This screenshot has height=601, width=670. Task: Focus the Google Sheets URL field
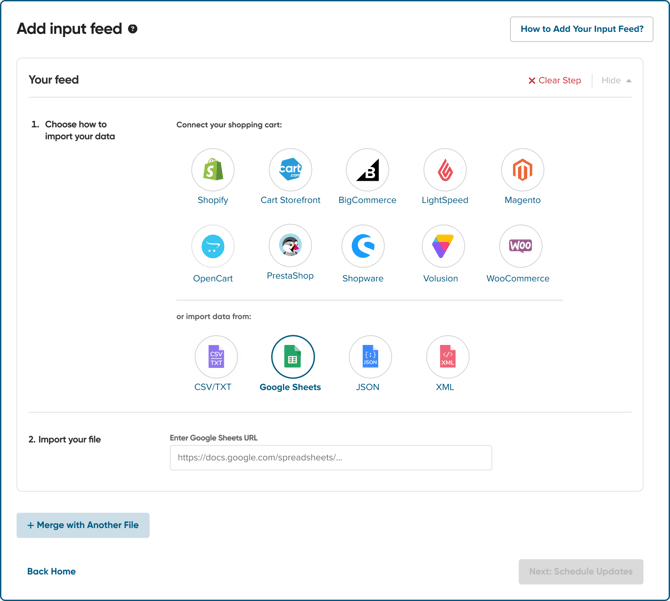tap(331, 457)
